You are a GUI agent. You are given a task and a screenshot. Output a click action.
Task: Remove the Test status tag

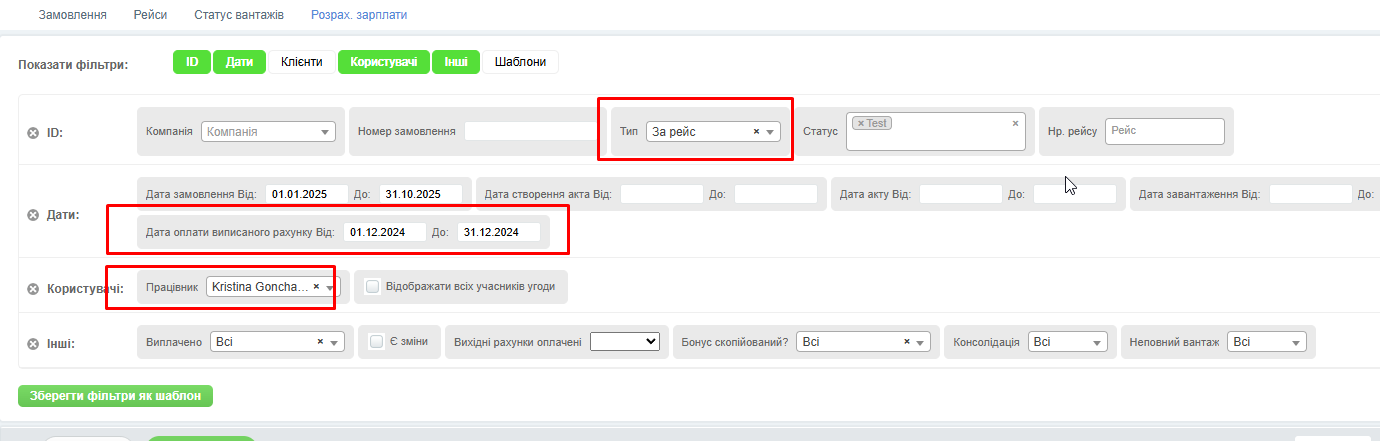coord(861,124)
